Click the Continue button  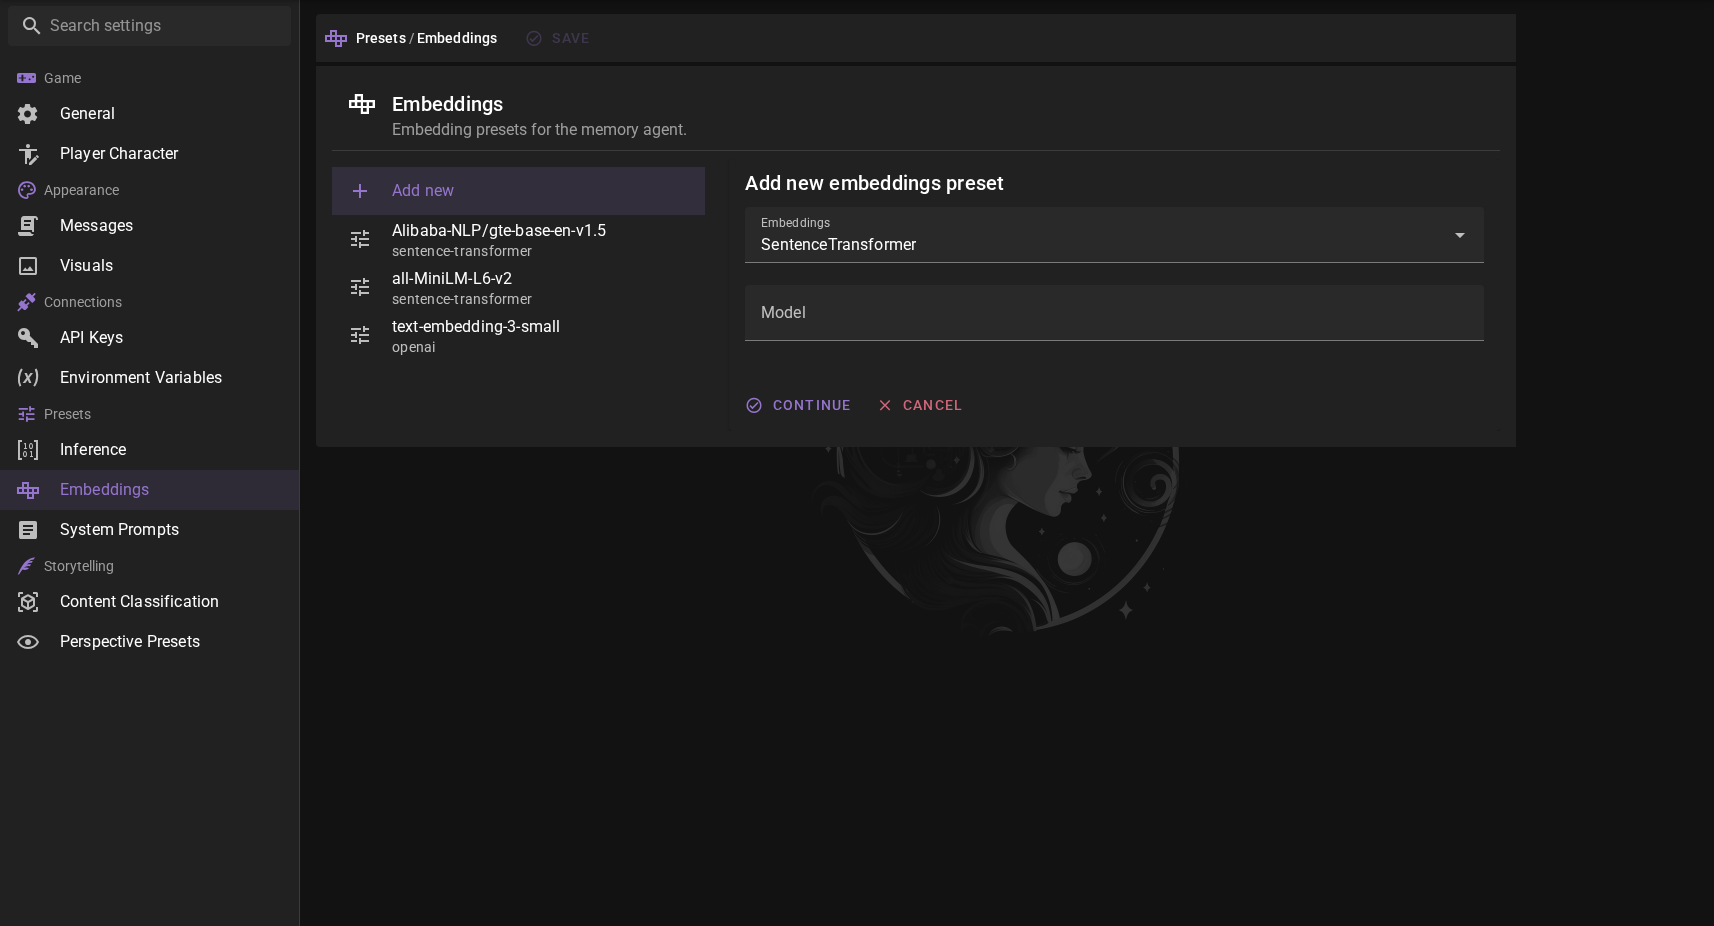point(798,405)
